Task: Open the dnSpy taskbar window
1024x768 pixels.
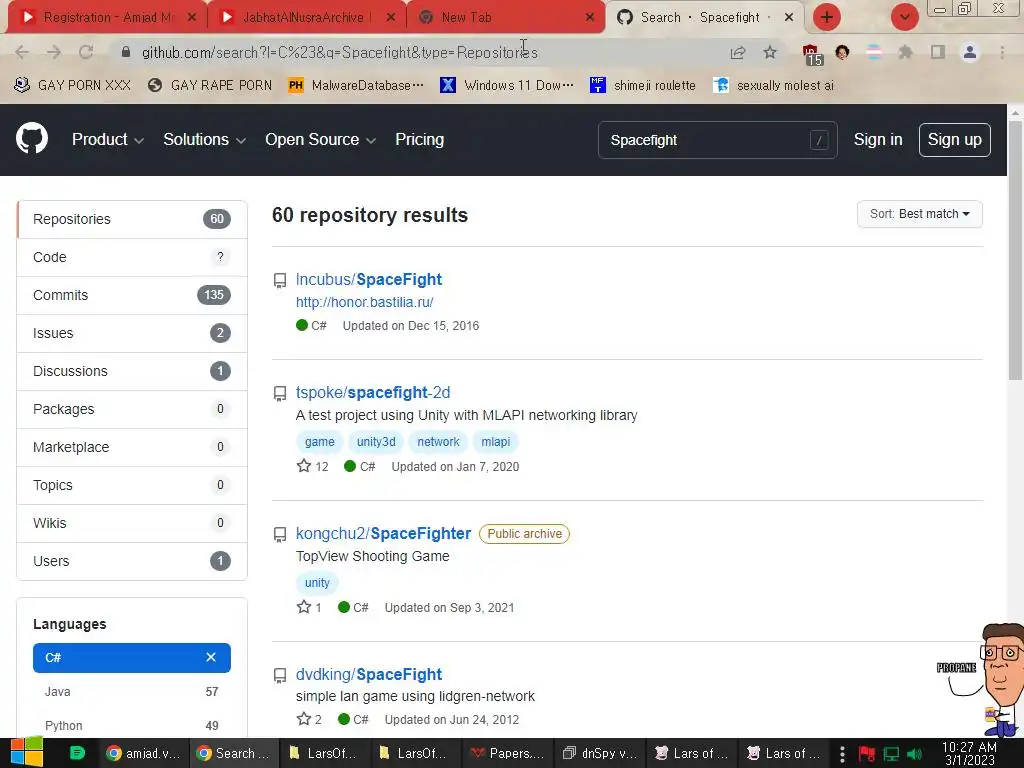Action: (600, 753)
